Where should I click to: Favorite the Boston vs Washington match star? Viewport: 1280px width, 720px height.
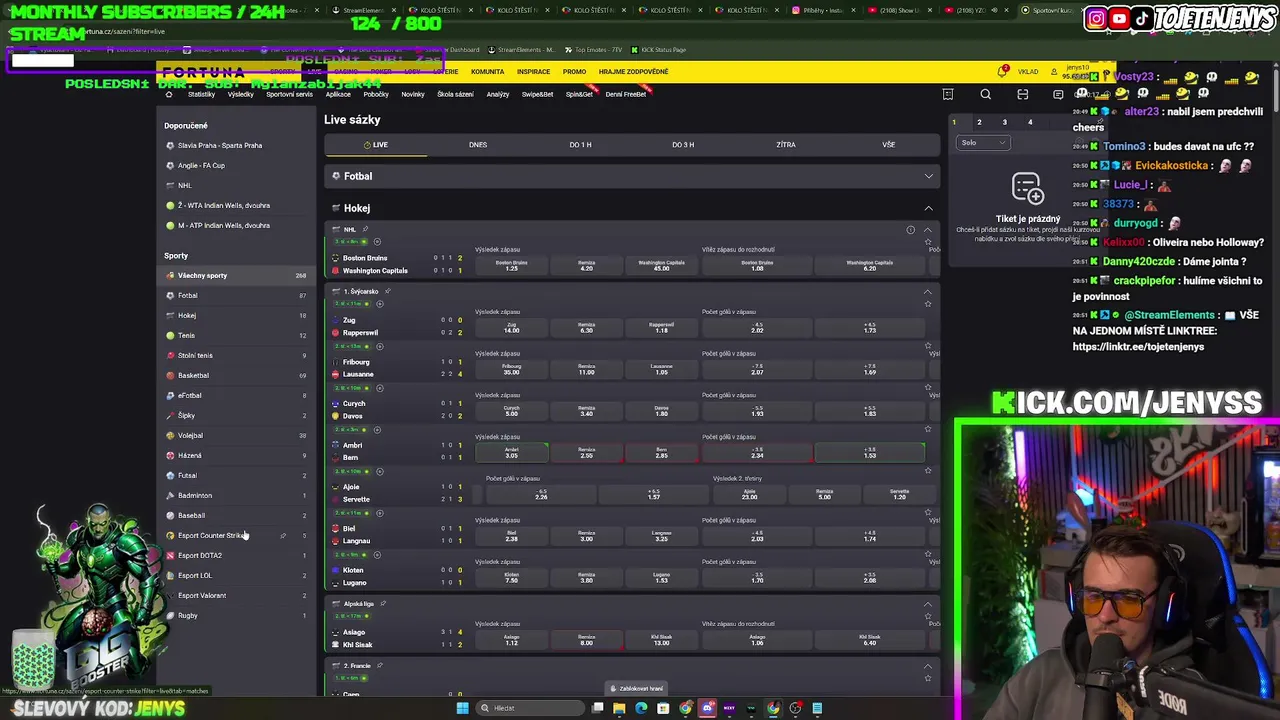click(x=928, y=241)
